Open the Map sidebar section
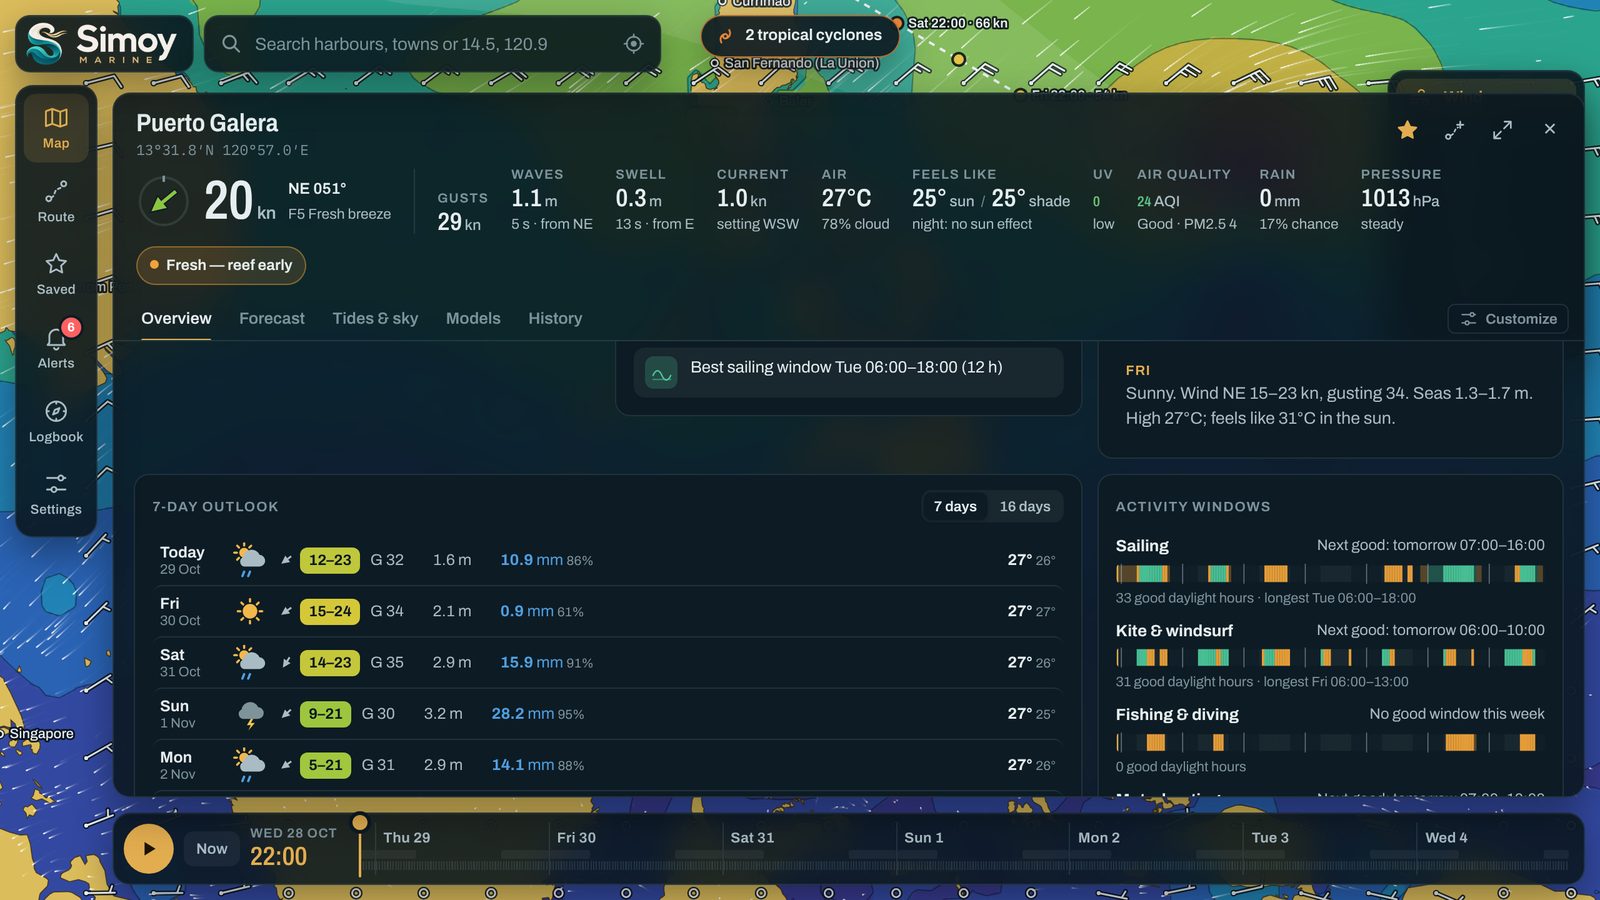 coord(56,128)
